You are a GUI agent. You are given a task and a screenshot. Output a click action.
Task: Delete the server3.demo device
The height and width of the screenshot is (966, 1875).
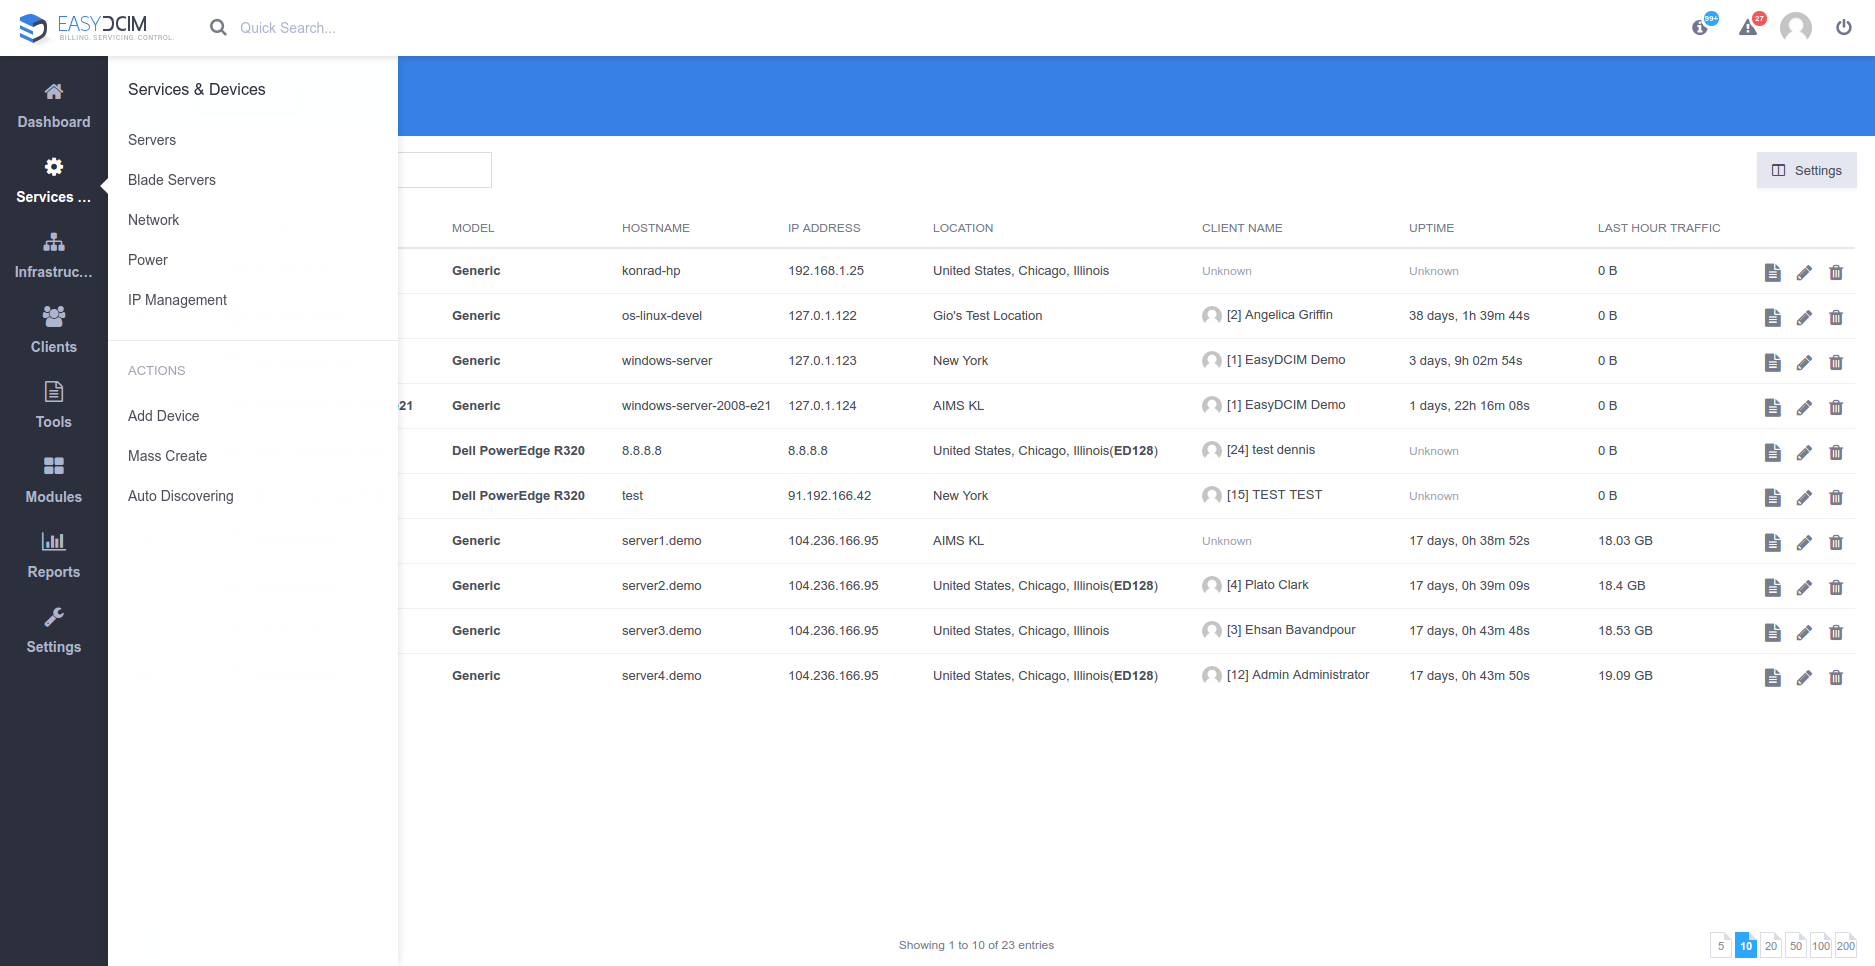point(1836,632)
